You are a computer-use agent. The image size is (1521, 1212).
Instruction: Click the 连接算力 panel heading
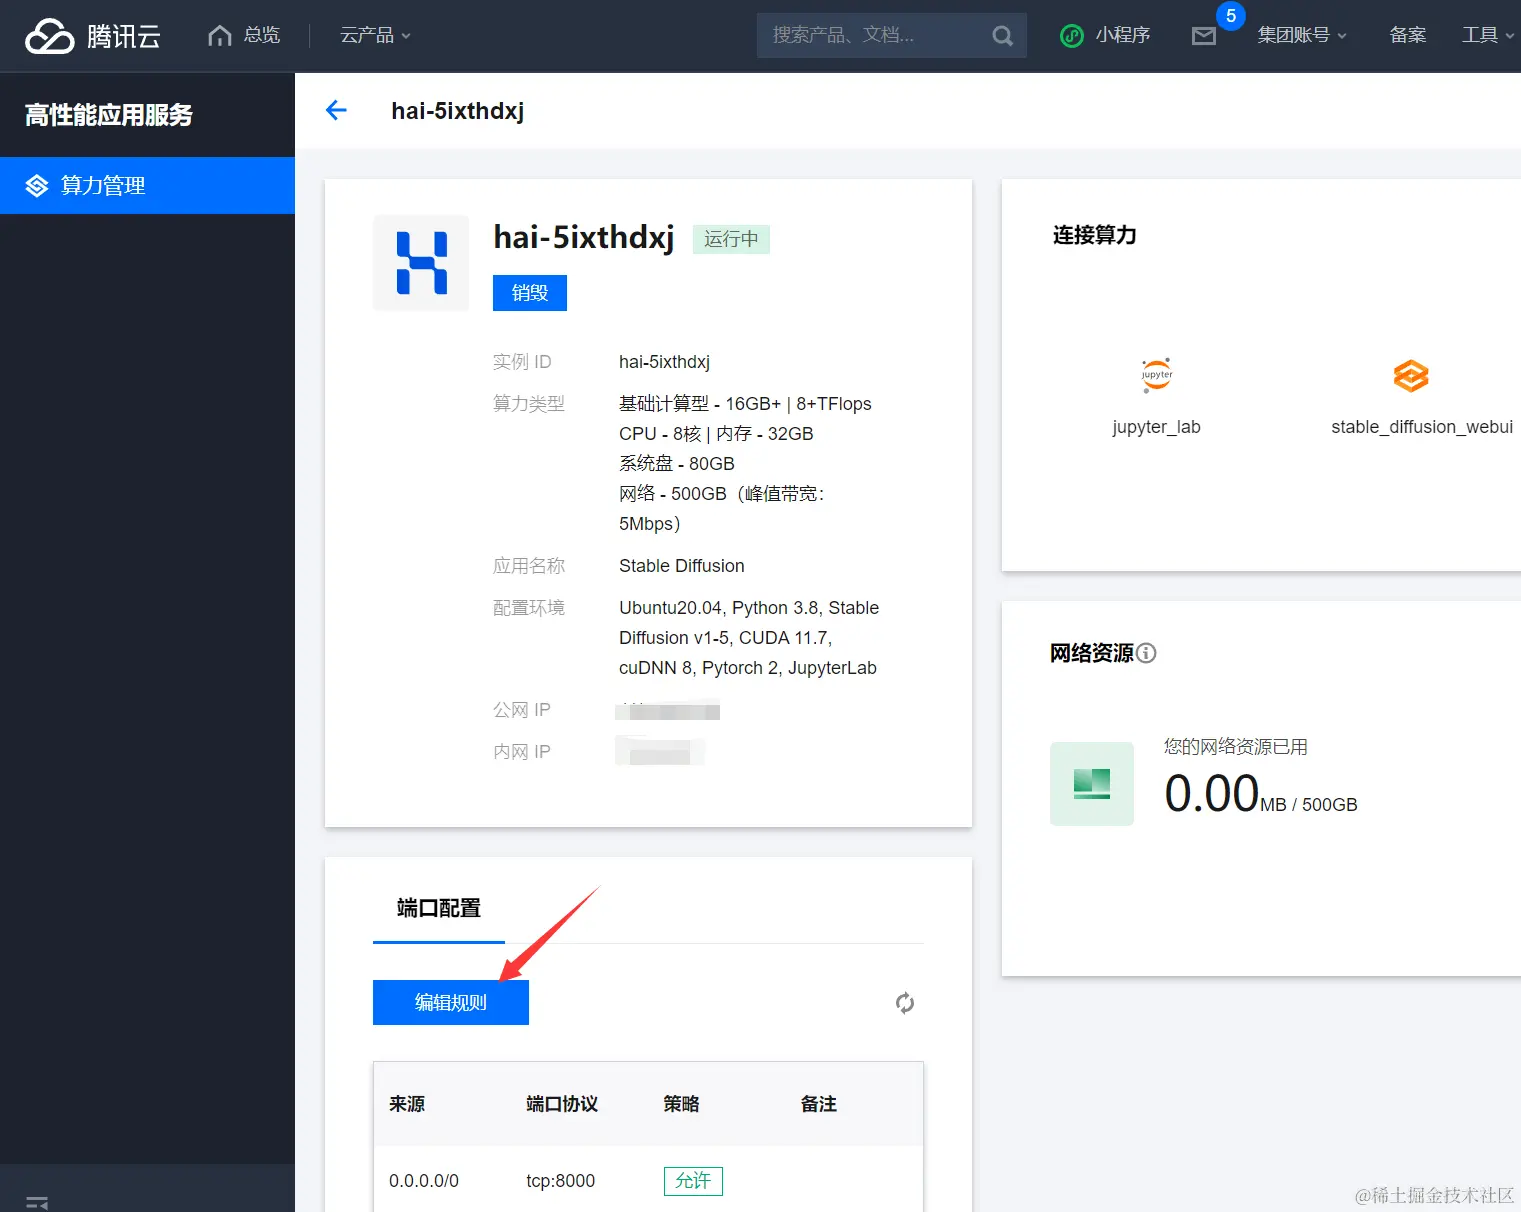coord(1095,235)
